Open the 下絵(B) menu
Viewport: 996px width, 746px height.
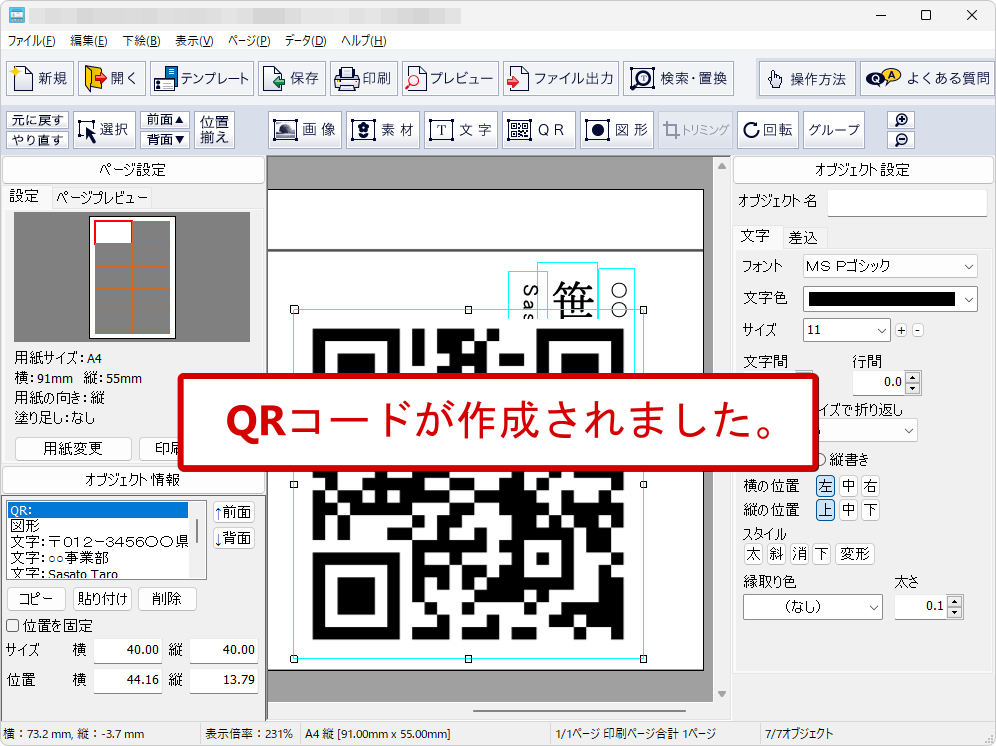point(141,41)
